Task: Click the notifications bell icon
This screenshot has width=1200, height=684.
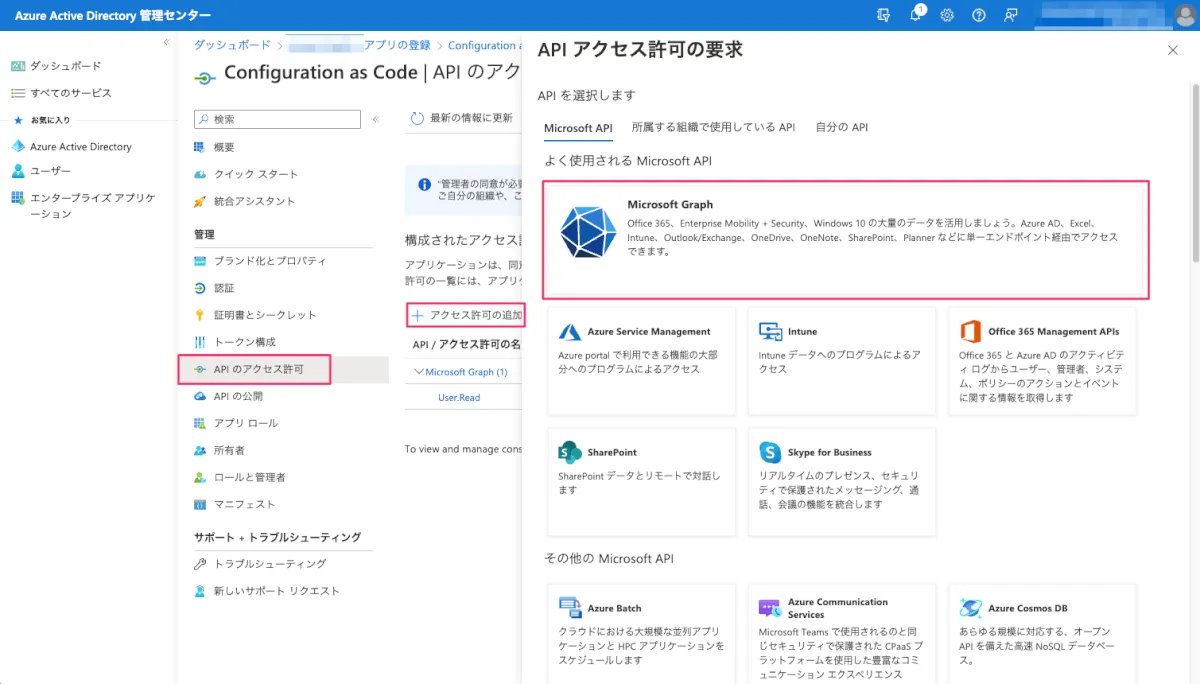Action: click(916, 15)
